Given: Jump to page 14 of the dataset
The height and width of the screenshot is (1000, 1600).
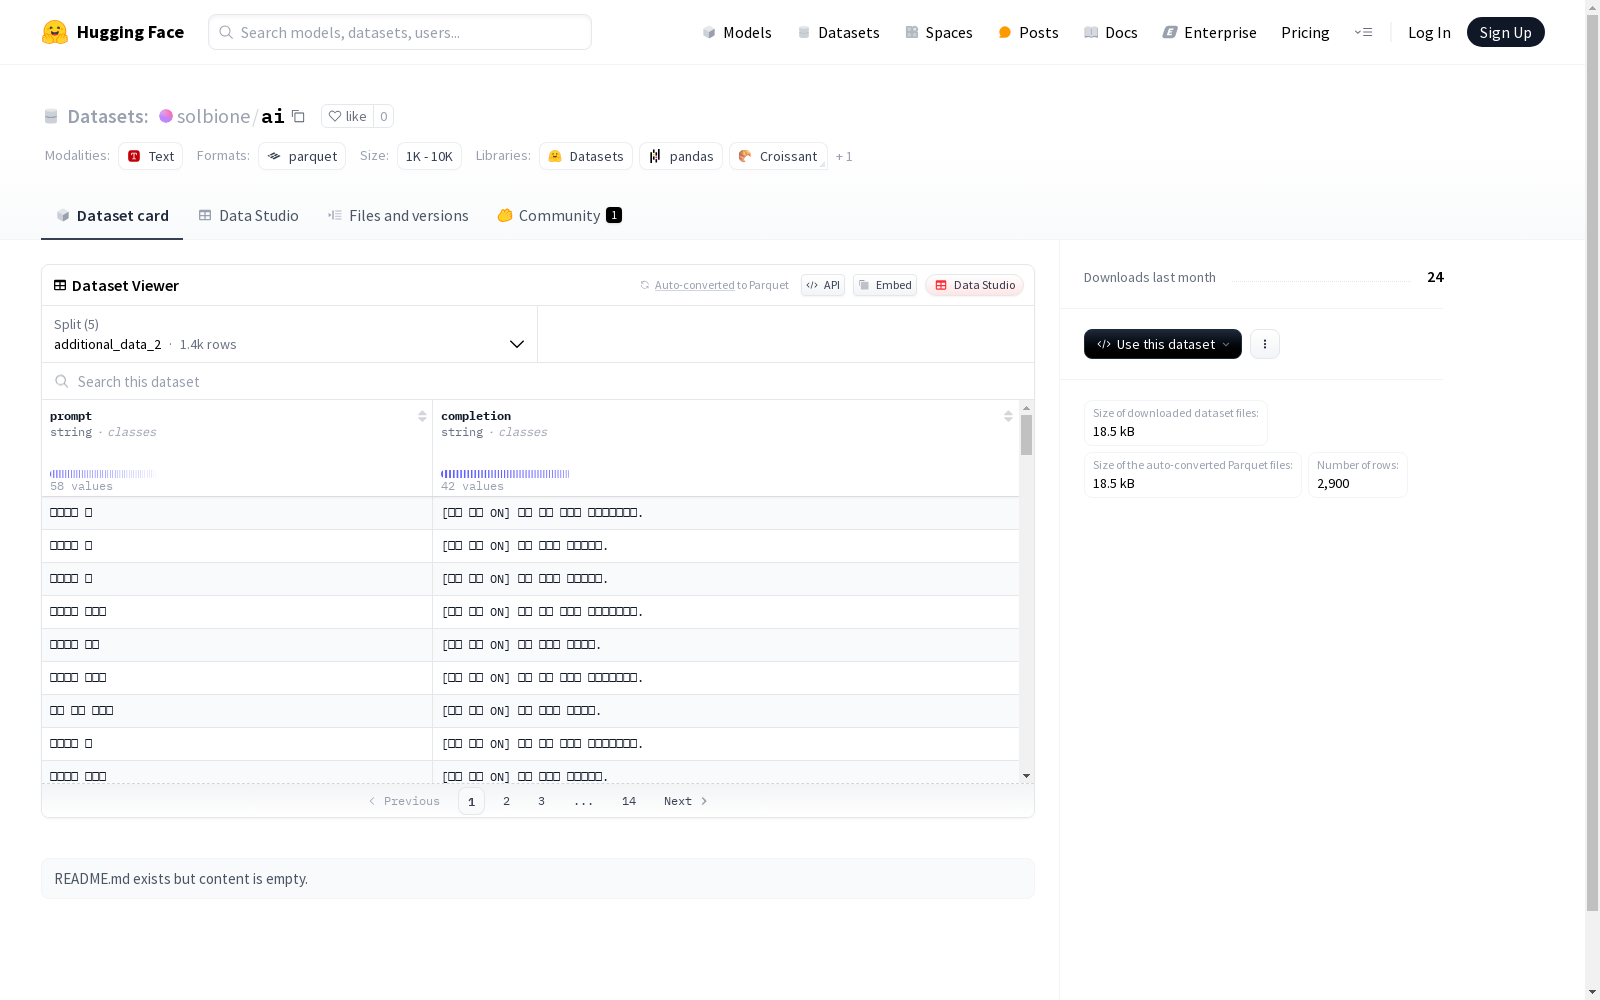Looking at the screenshot, I should point(629,801).
